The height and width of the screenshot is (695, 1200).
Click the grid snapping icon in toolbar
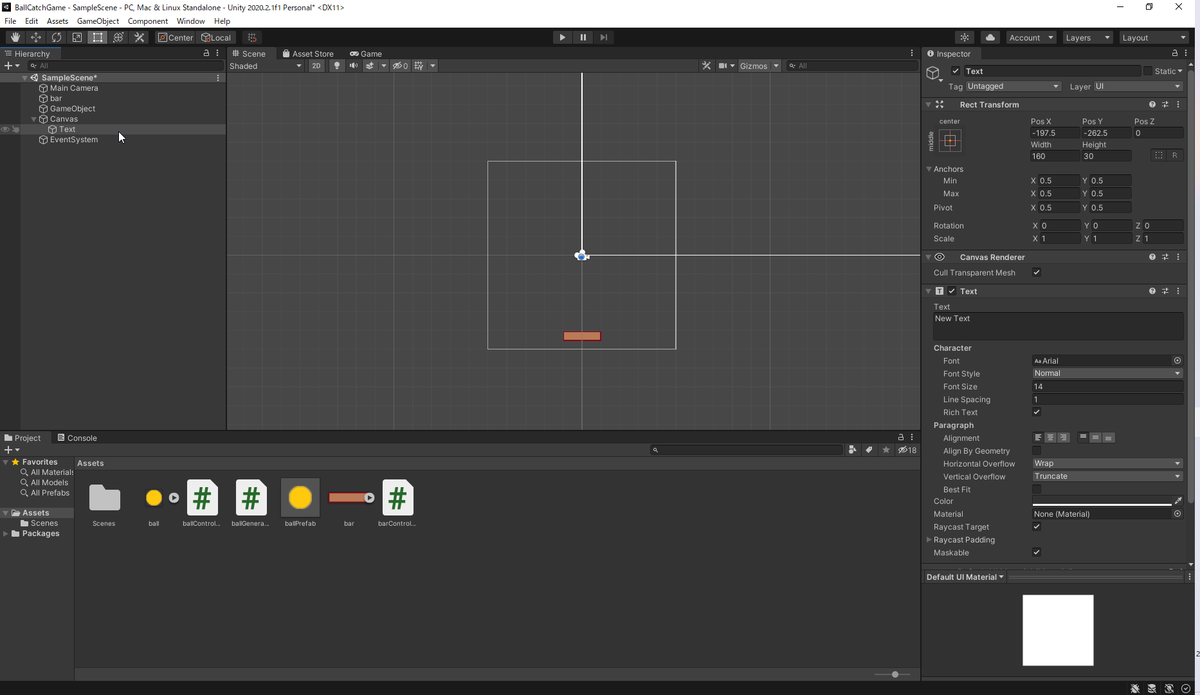coord(252,37)
